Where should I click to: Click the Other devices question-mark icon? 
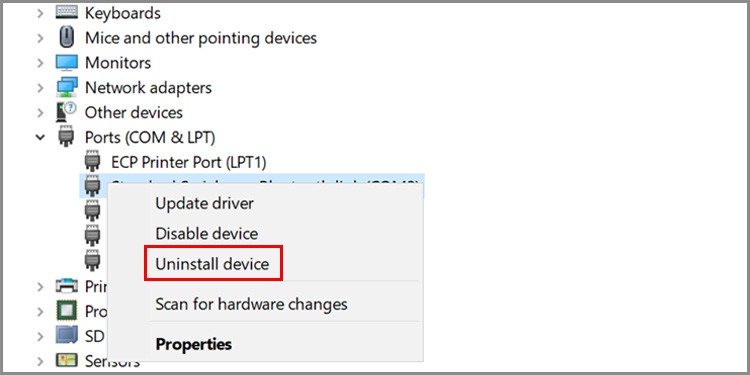66,112
